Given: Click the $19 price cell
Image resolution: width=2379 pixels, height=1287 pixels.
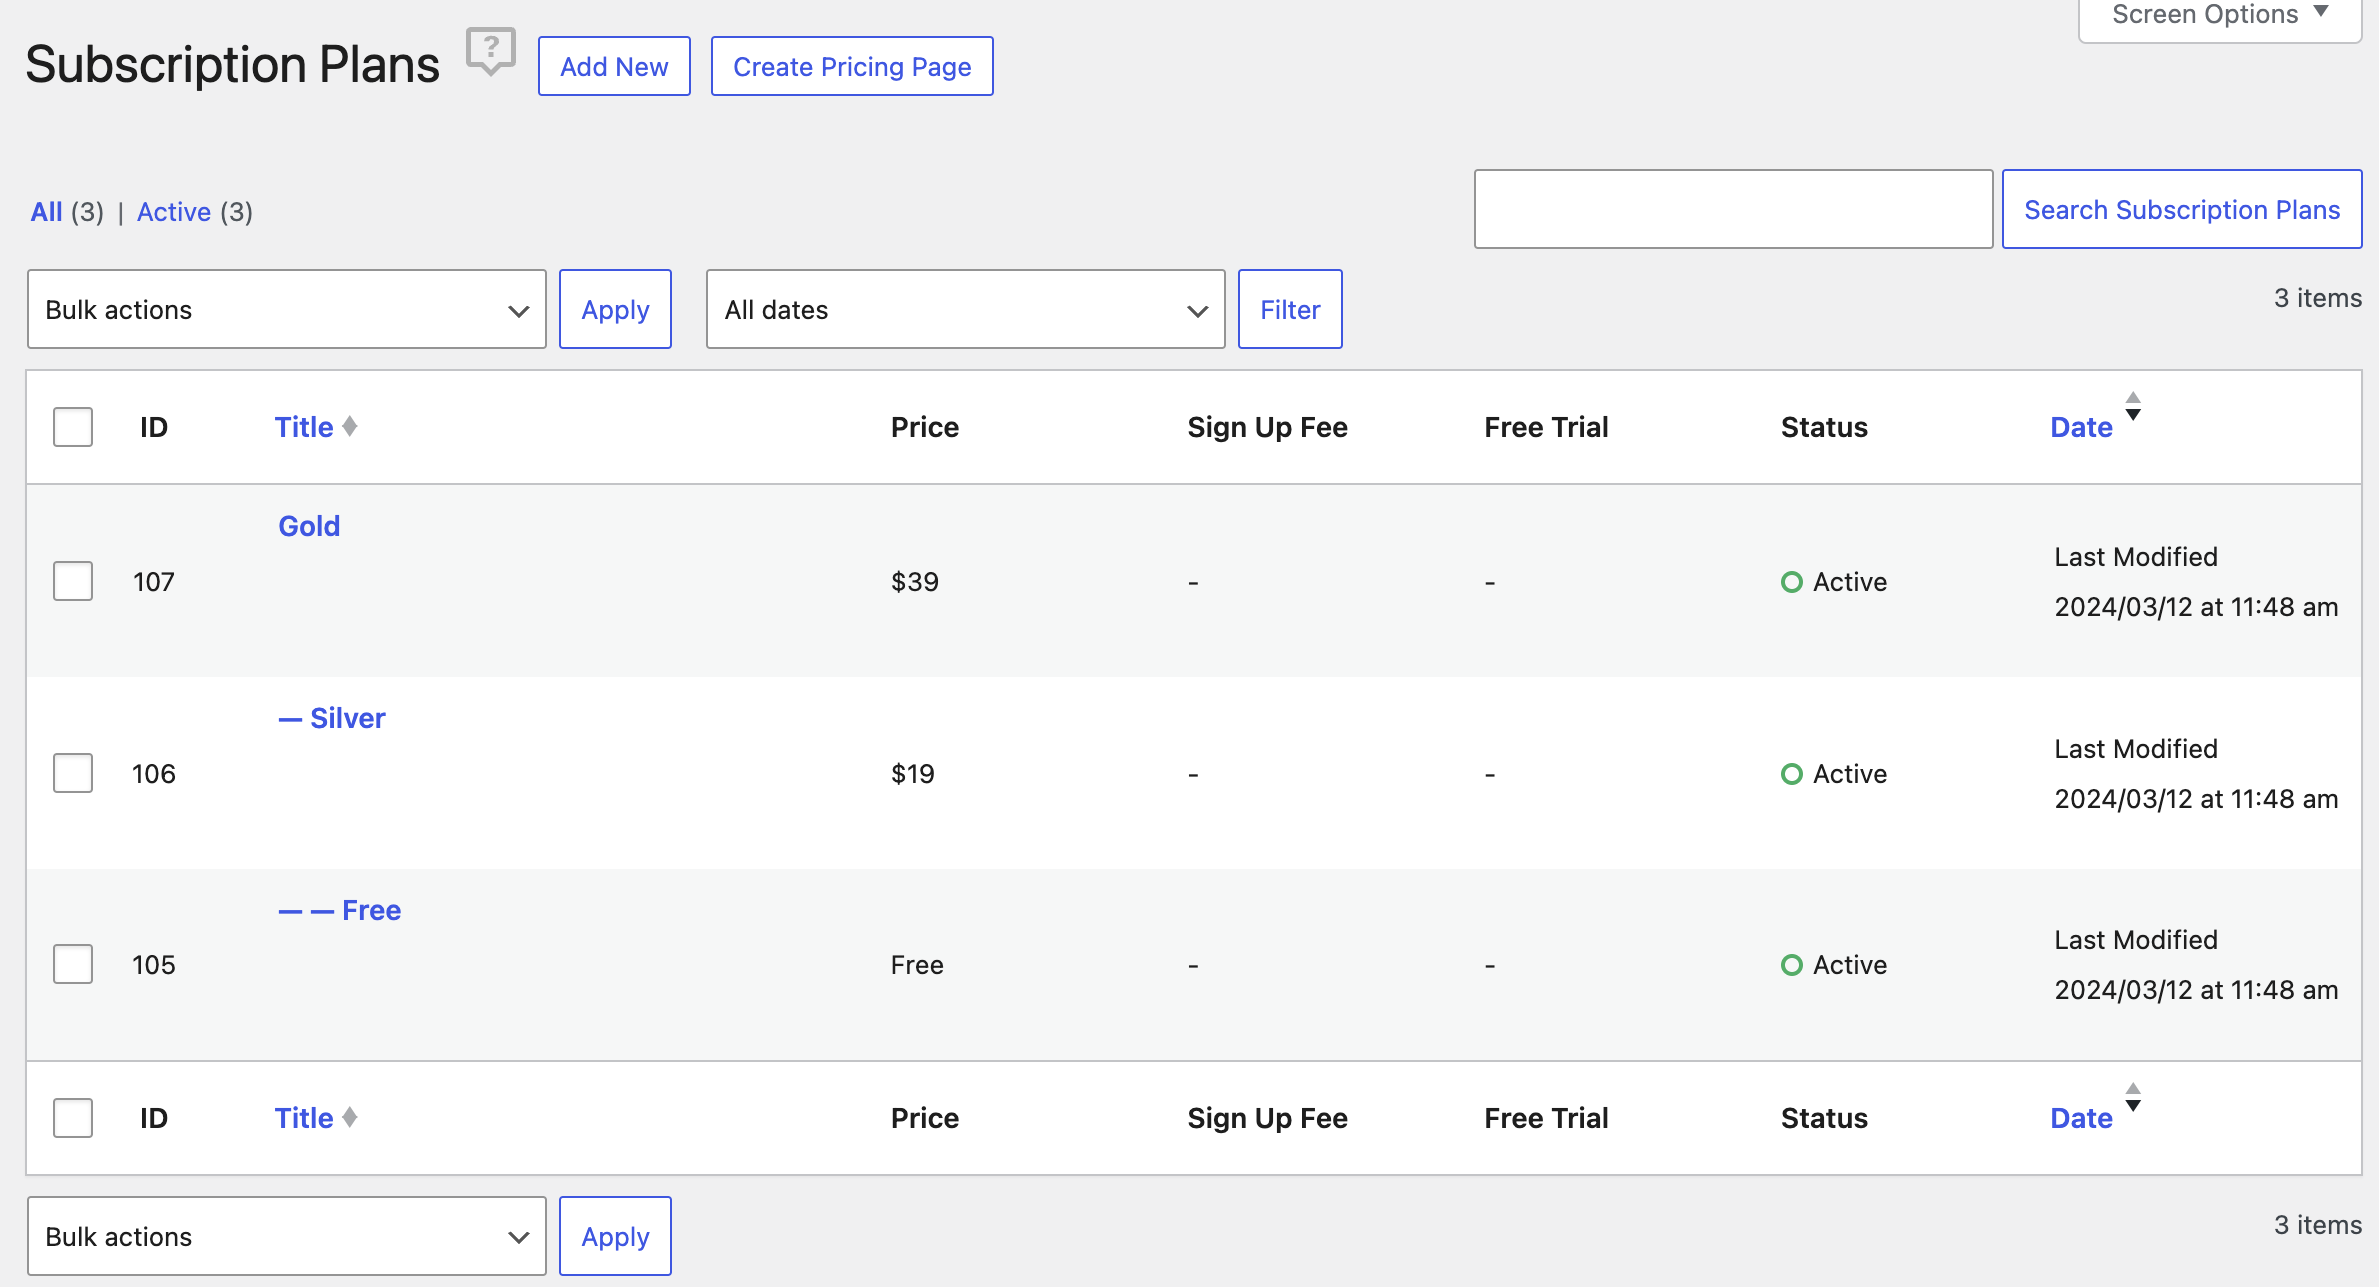Looking at the screenshot, I should coord(913,774).
